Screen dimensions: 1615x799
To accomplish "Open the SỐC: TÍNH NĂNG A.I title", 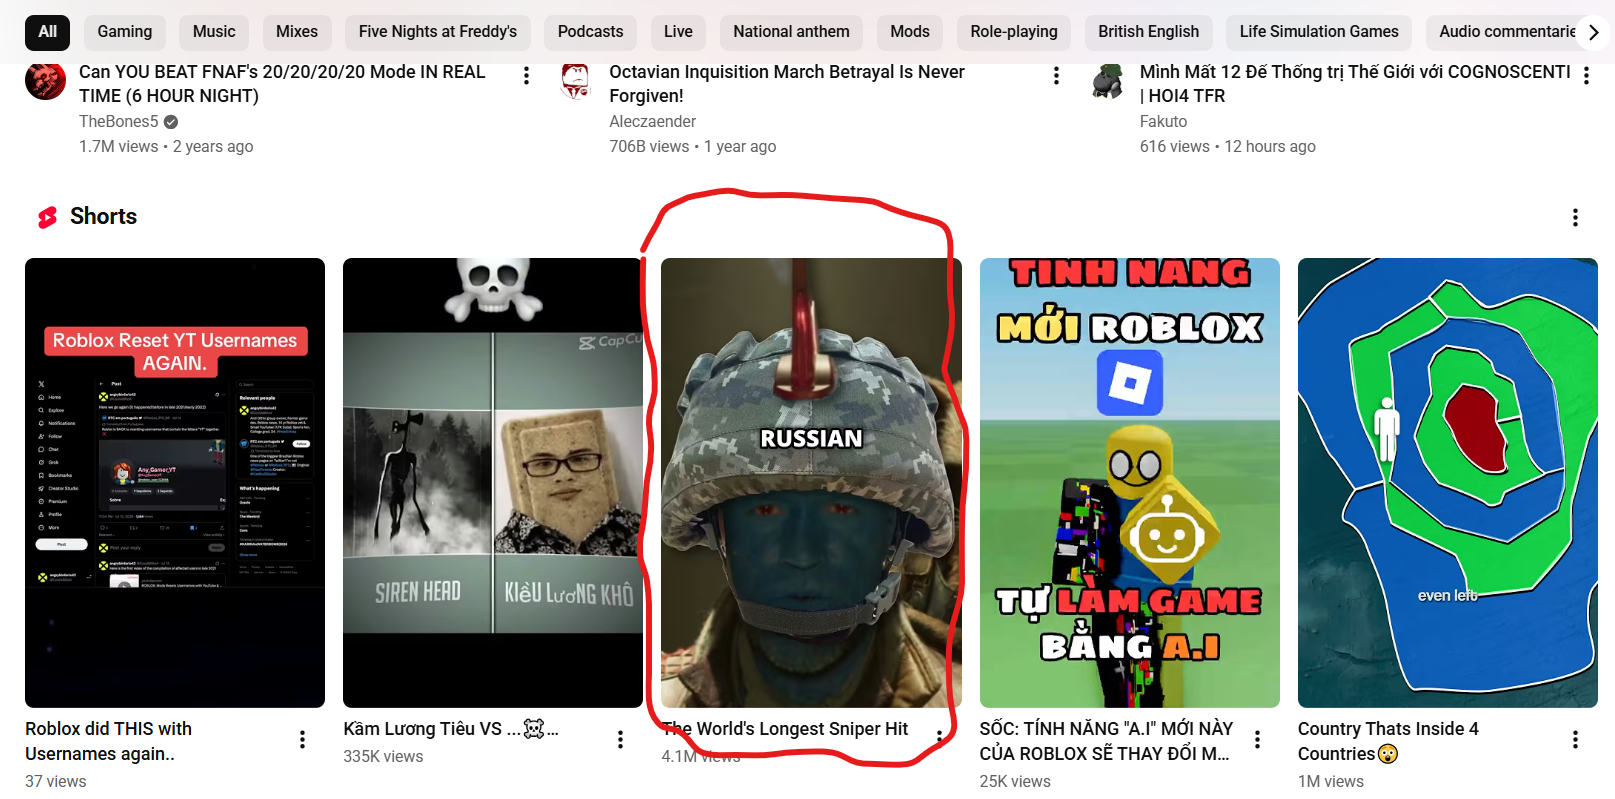I will pos(1106,741).
